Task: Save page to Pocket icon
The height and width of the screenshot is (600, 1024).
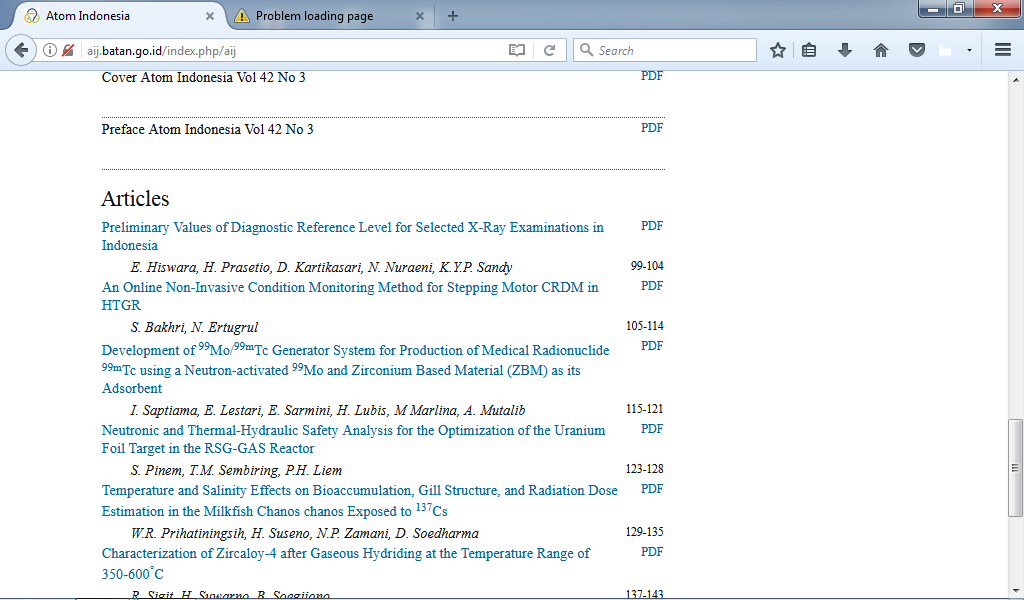Action: click(916, 50)
